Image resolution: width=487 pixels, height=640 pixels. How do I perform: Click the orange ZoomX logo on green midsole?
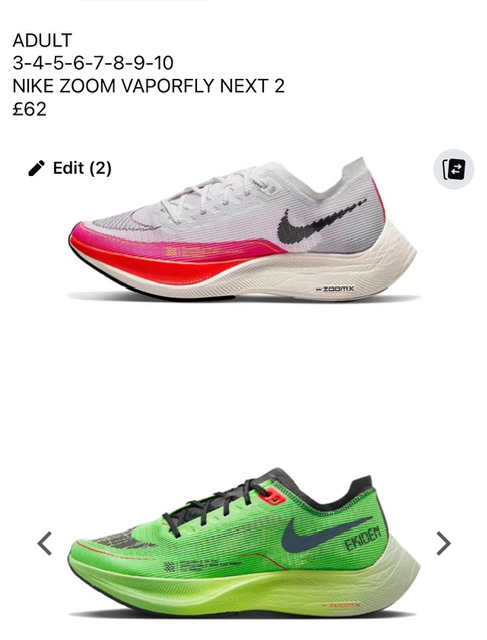pyautogui.click(x=341, y=605)
